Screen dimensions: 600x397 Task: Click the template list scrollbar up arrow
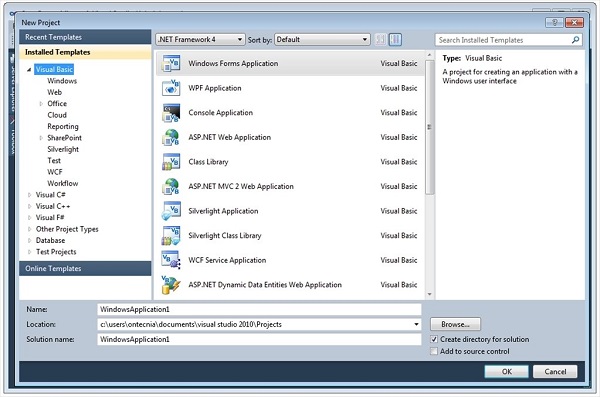[429, 56]
